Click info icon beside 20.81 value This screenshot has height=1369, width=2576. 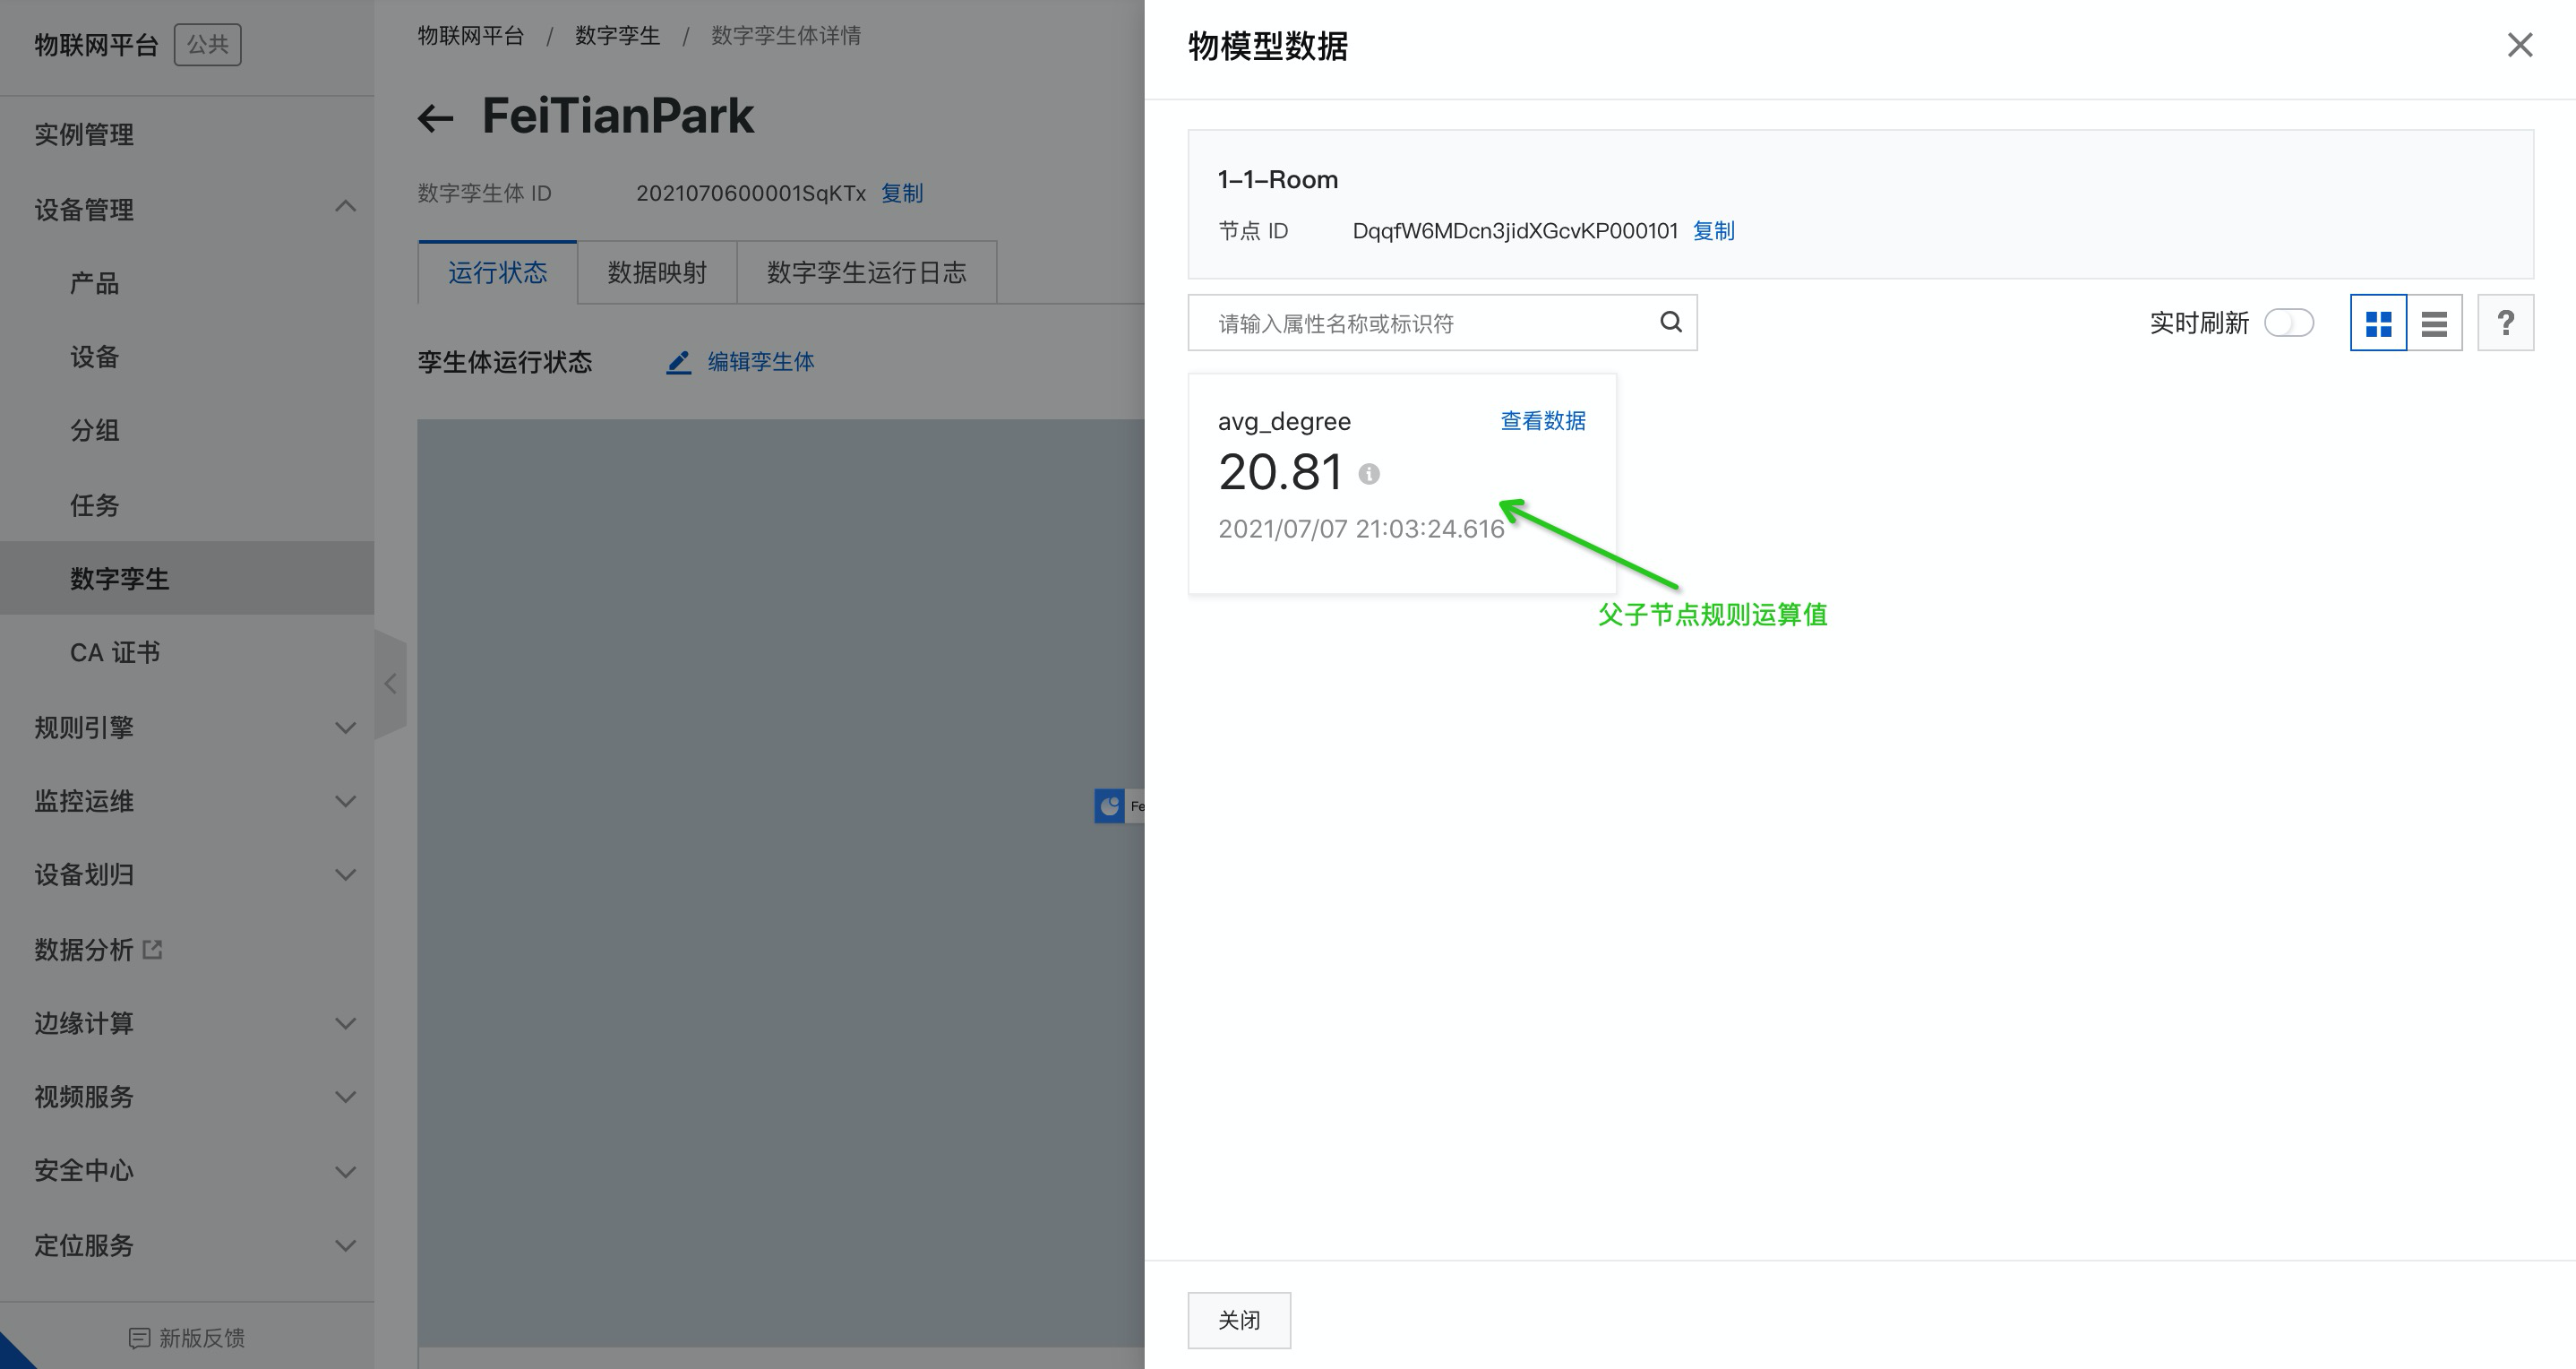(x=1369, y=474)
